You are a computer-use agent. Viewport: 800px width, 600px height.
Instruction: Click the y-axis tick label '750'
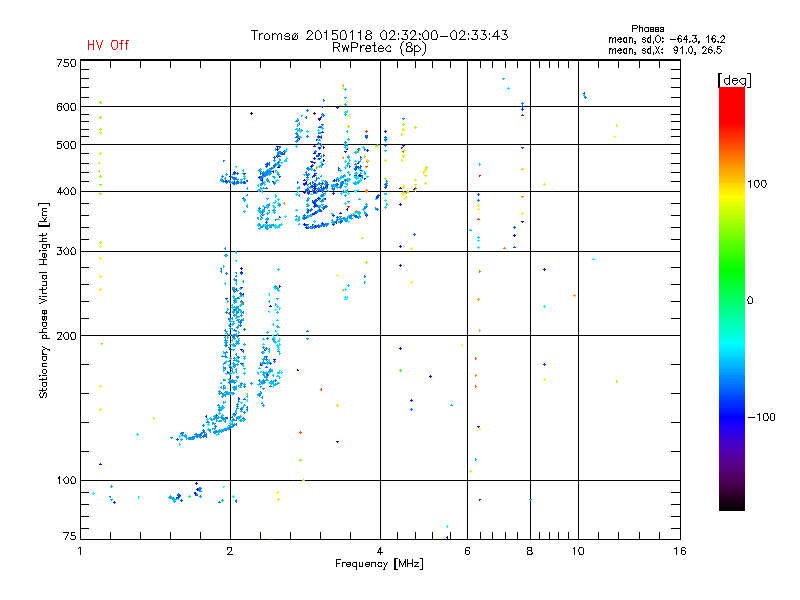[x=66, y=63]
